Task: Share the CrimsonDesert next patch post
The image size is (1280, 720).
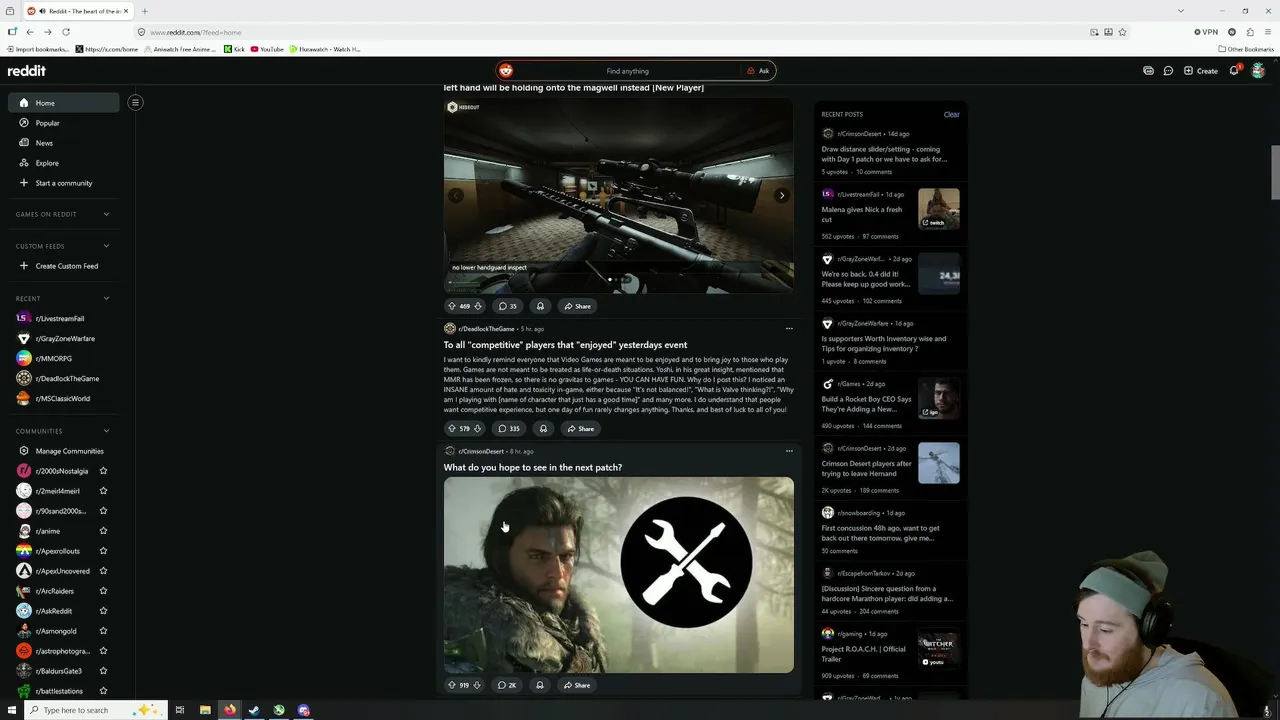Action: [577, 685]
